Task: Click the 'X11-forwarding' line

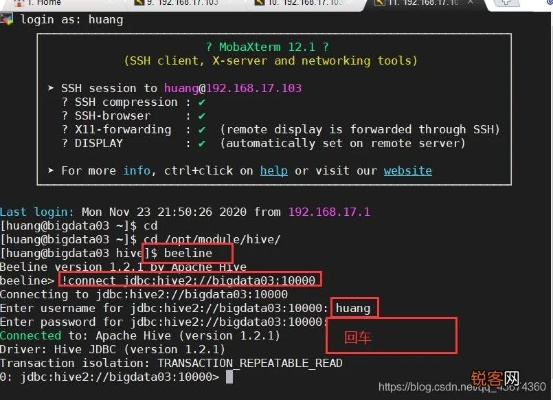Action: point(281,130)
